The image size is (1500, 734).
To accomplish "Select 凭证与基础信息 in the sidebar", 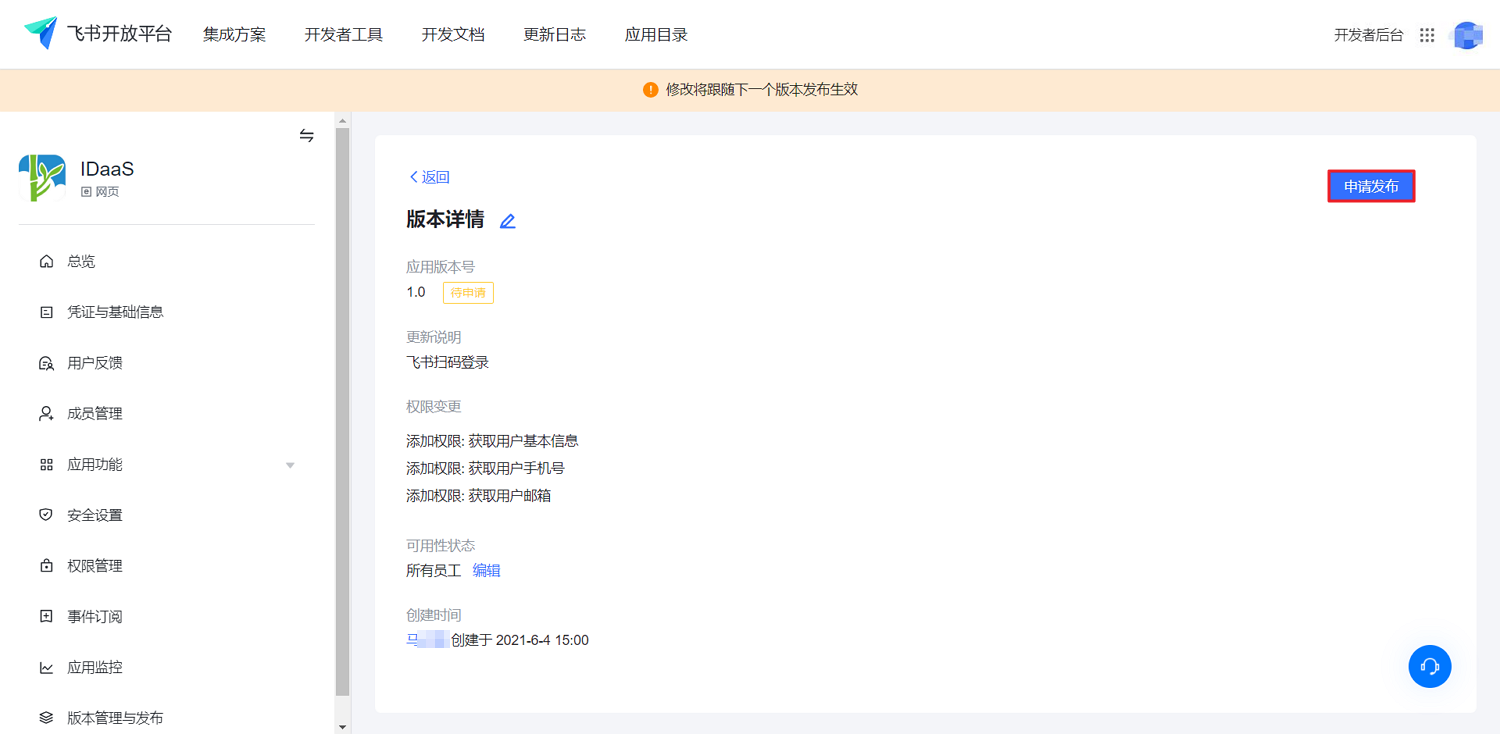I will tap(115, 312).
